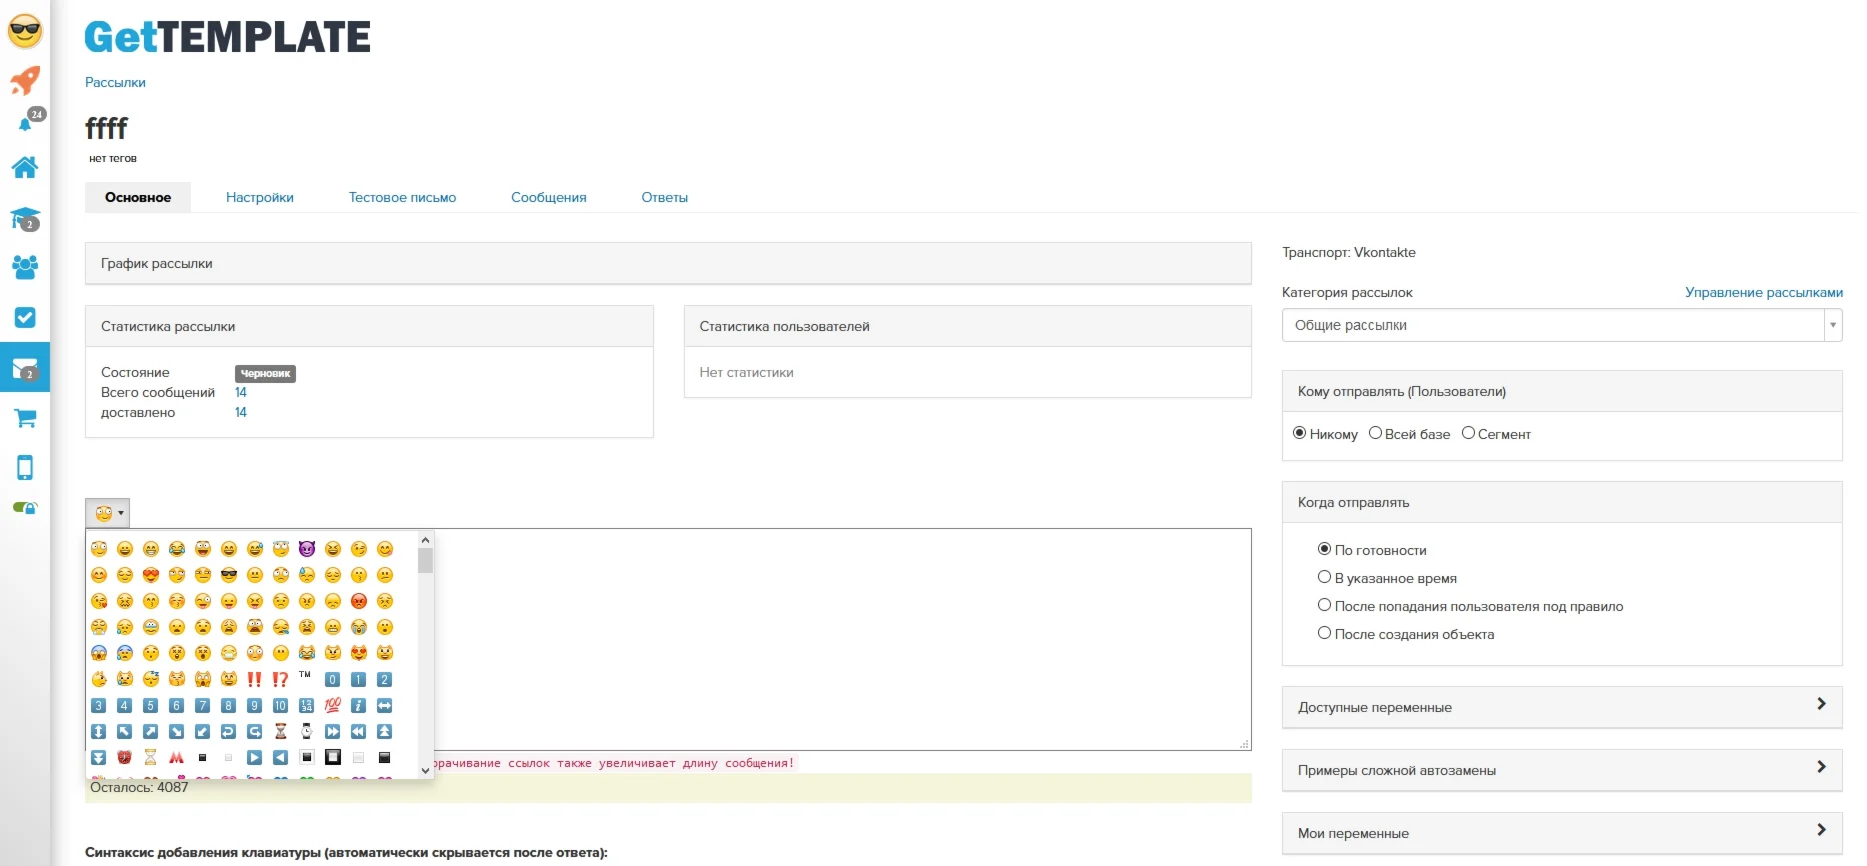
Task: Switch to the 'Настройки' tab
Action: point(260,197)
